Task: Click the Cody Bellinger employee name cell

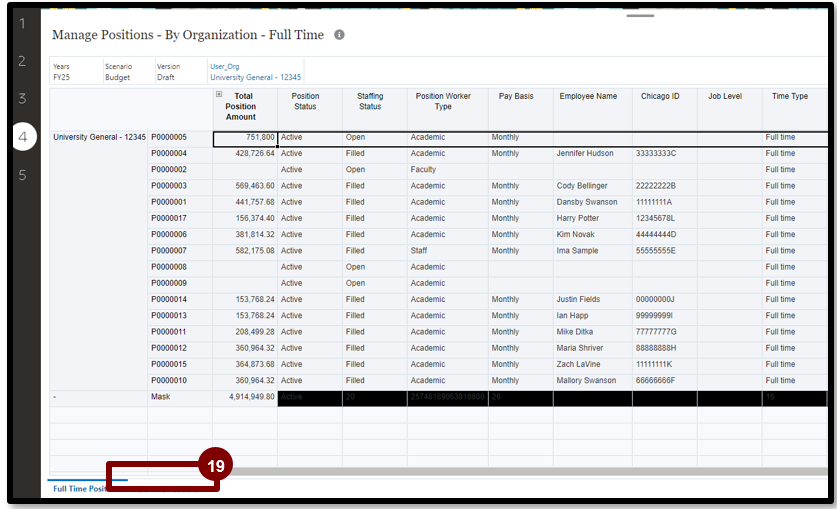Action: 593,186
